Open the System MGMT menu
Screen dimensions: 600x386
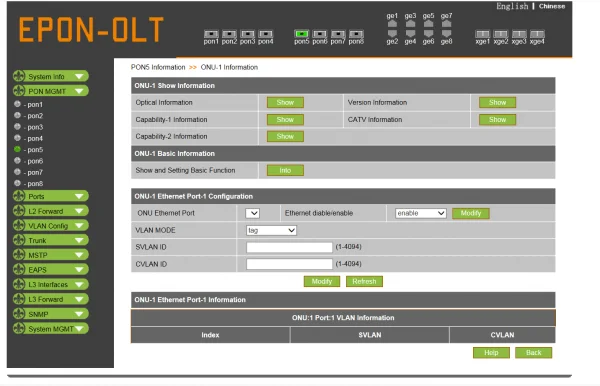click(51, 329)
